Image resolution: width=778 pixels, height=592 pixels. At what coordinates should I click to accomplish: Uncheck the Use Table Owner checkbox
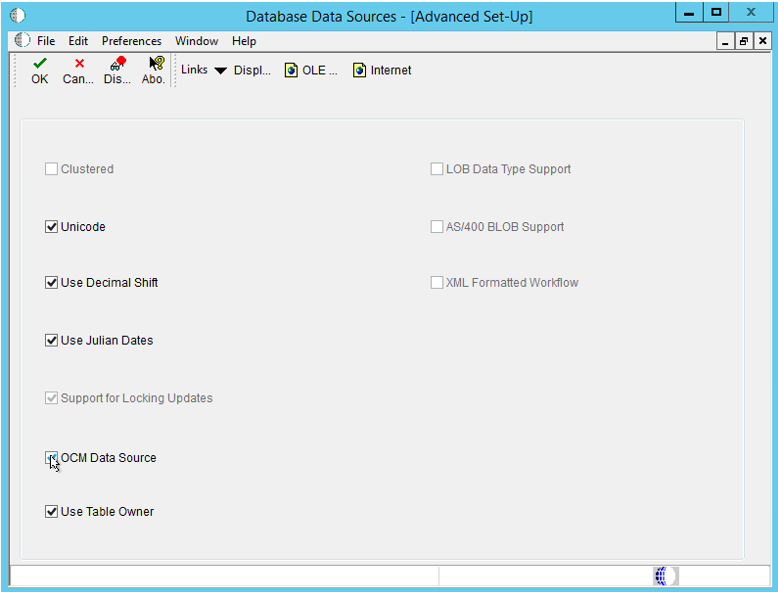(x=51, y=512)
